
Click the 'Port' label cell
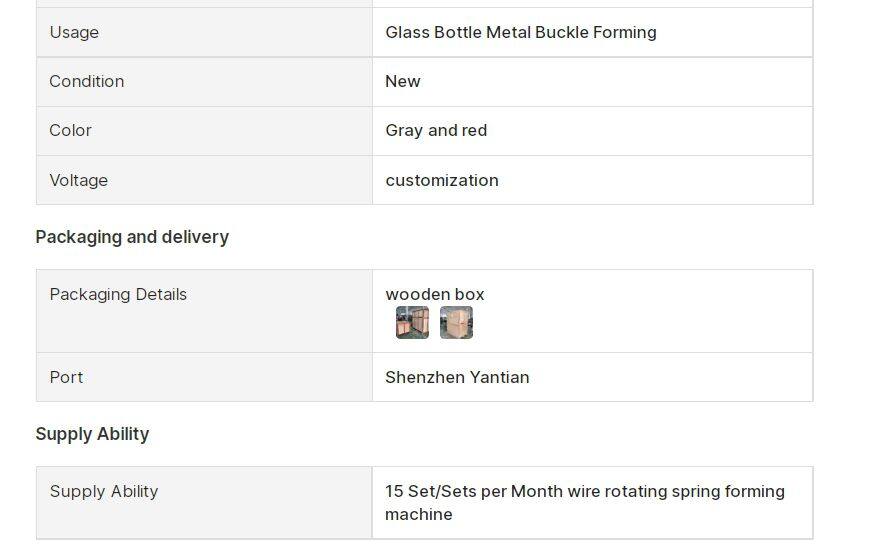point(66,377)
